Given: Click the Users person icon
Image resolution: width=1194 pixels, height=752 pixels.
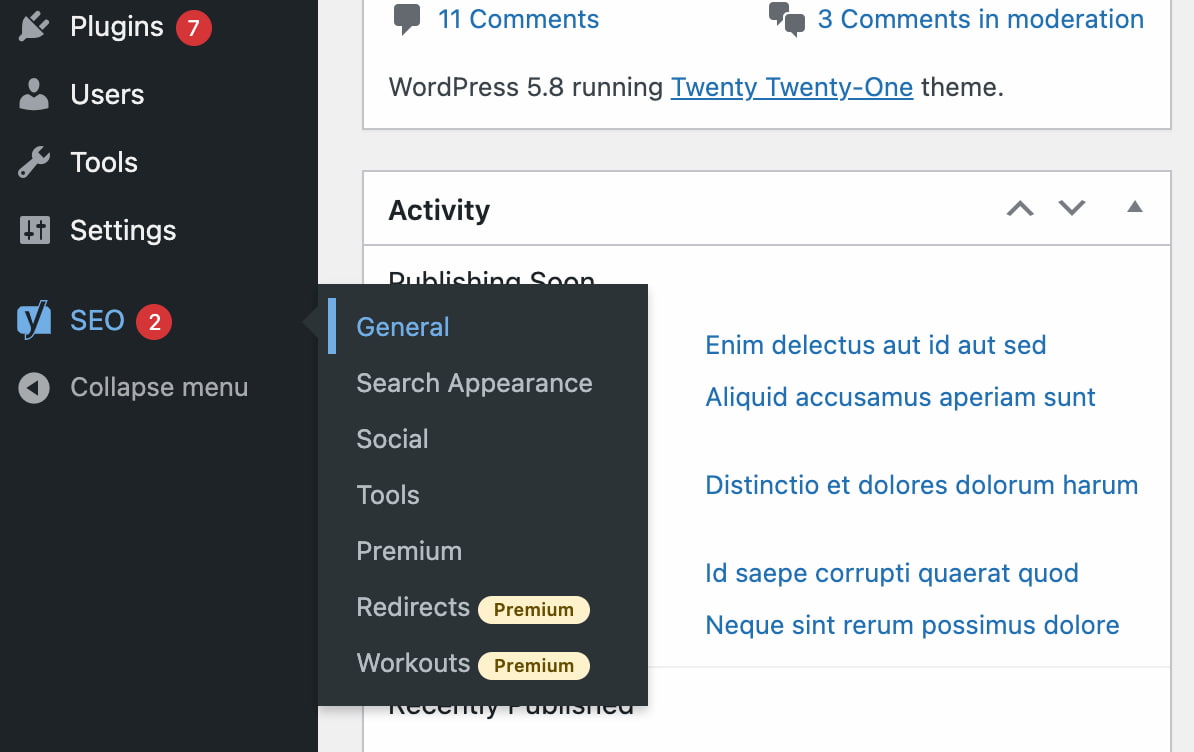Looking at the screenshot, I should click(34, 94).
